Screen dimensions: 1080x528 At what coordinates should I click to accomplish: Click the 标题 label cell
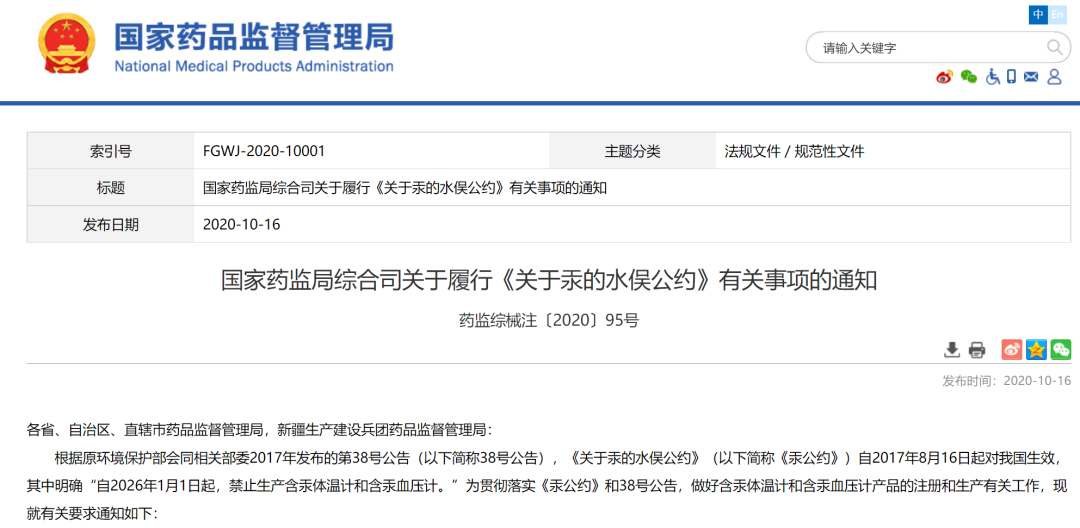coord(110,188)
